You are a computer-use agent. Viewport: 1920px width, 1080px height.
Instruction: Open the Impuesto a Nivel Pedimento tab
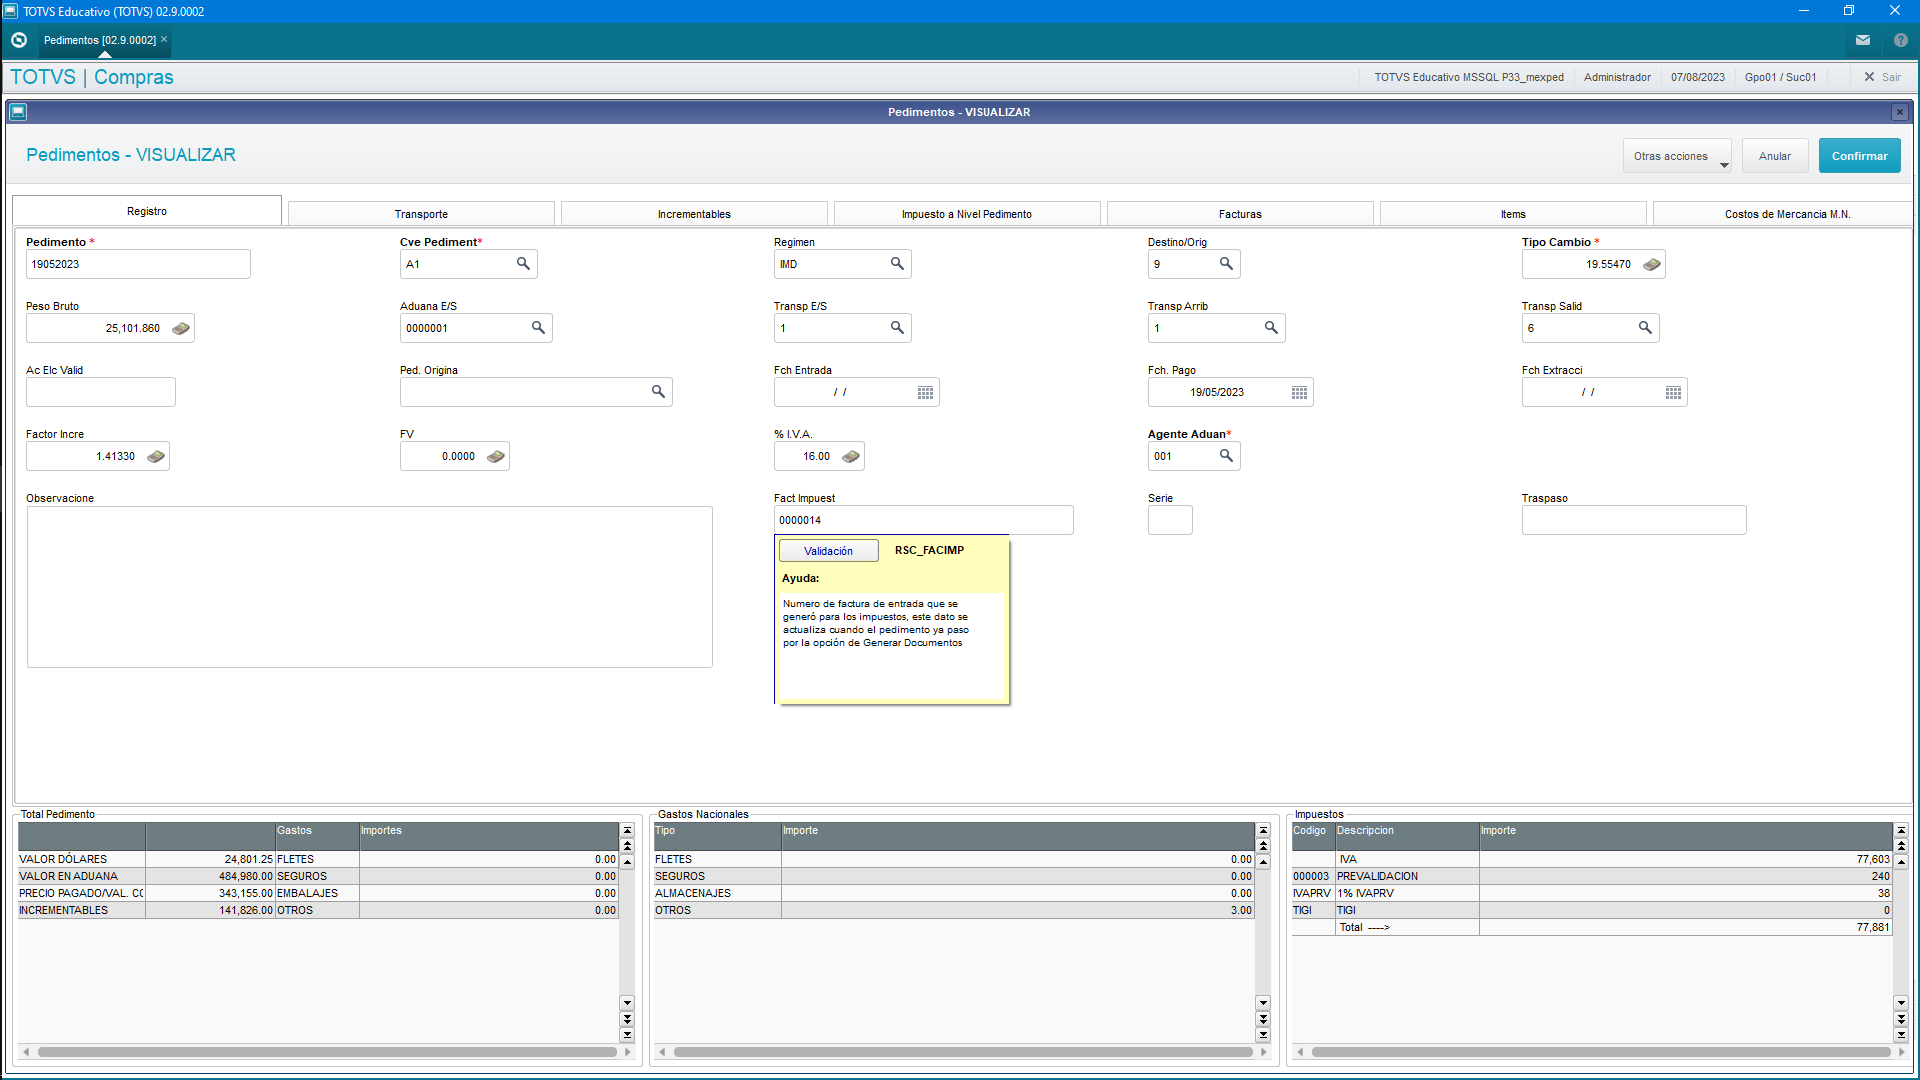967,214
